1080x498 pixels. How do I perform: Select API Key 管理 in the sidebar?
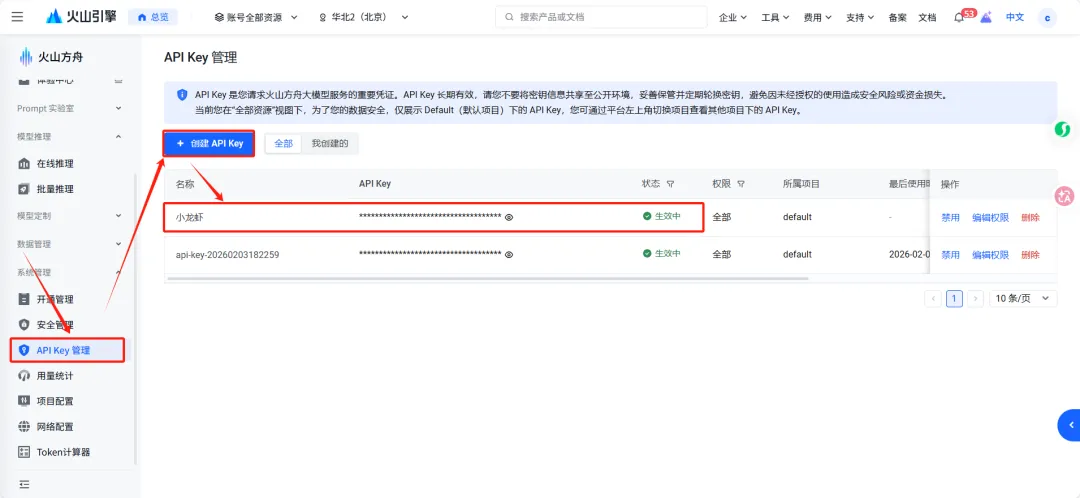68,350
